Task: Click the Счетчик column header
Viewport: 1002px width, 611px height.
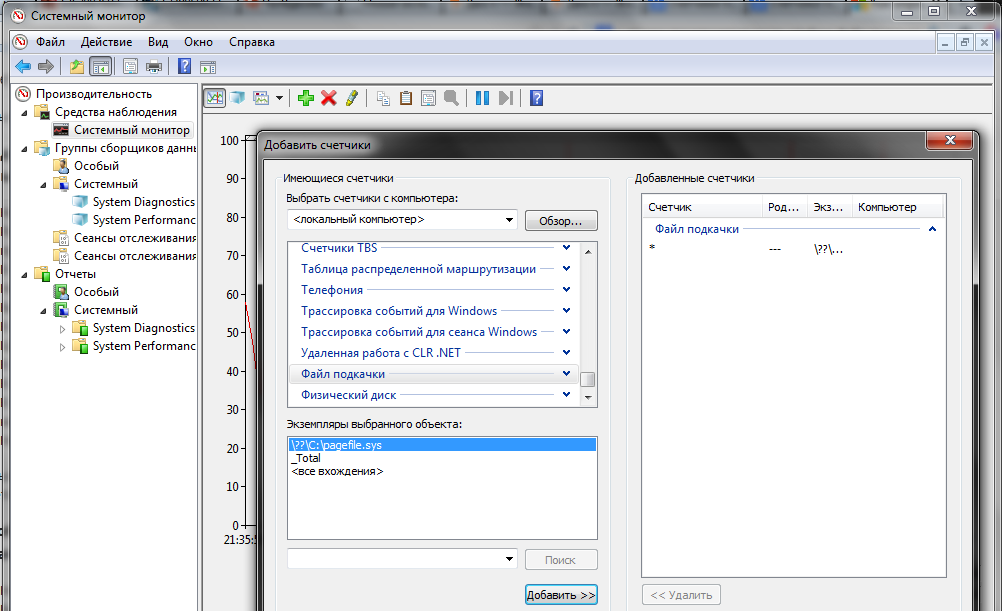Action: (x=702, y=207)
